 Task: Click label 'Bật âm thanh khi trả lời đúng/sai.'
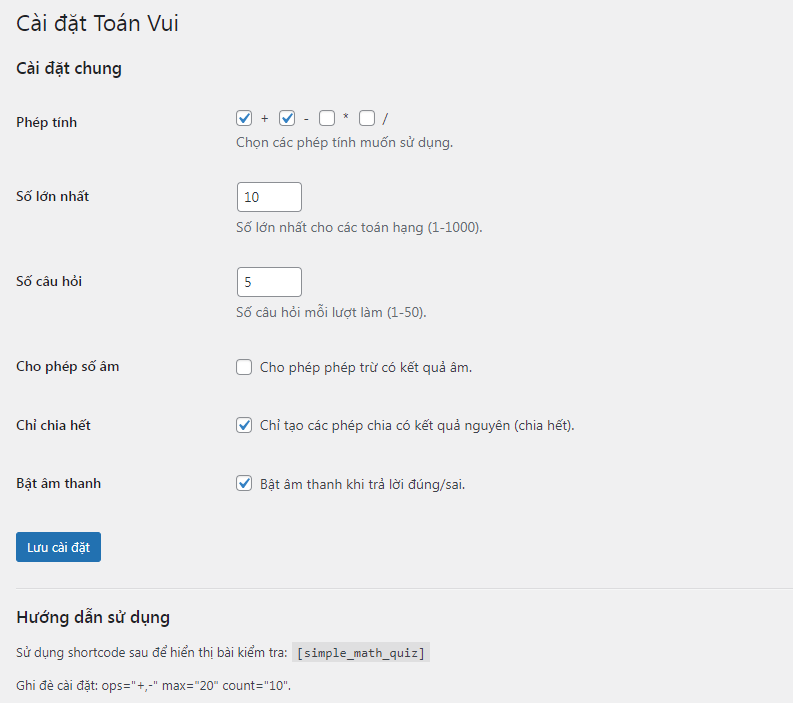(362, 484)
